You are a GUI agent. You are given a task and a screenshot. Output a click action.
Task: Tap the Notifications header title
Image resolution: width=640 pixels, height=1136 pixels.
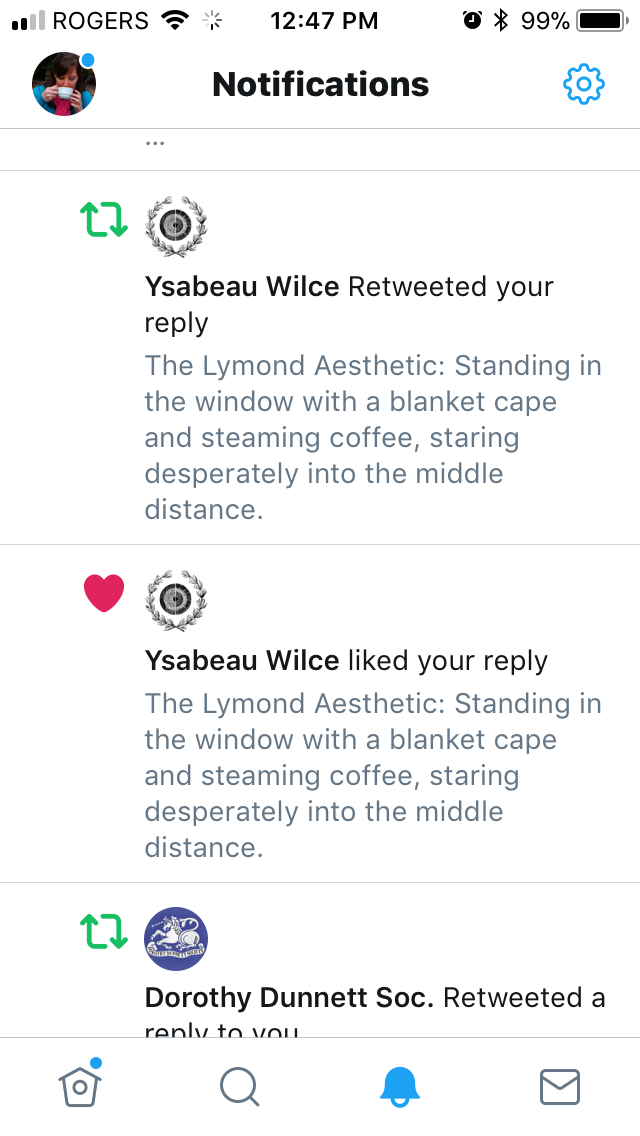(320, 85)
